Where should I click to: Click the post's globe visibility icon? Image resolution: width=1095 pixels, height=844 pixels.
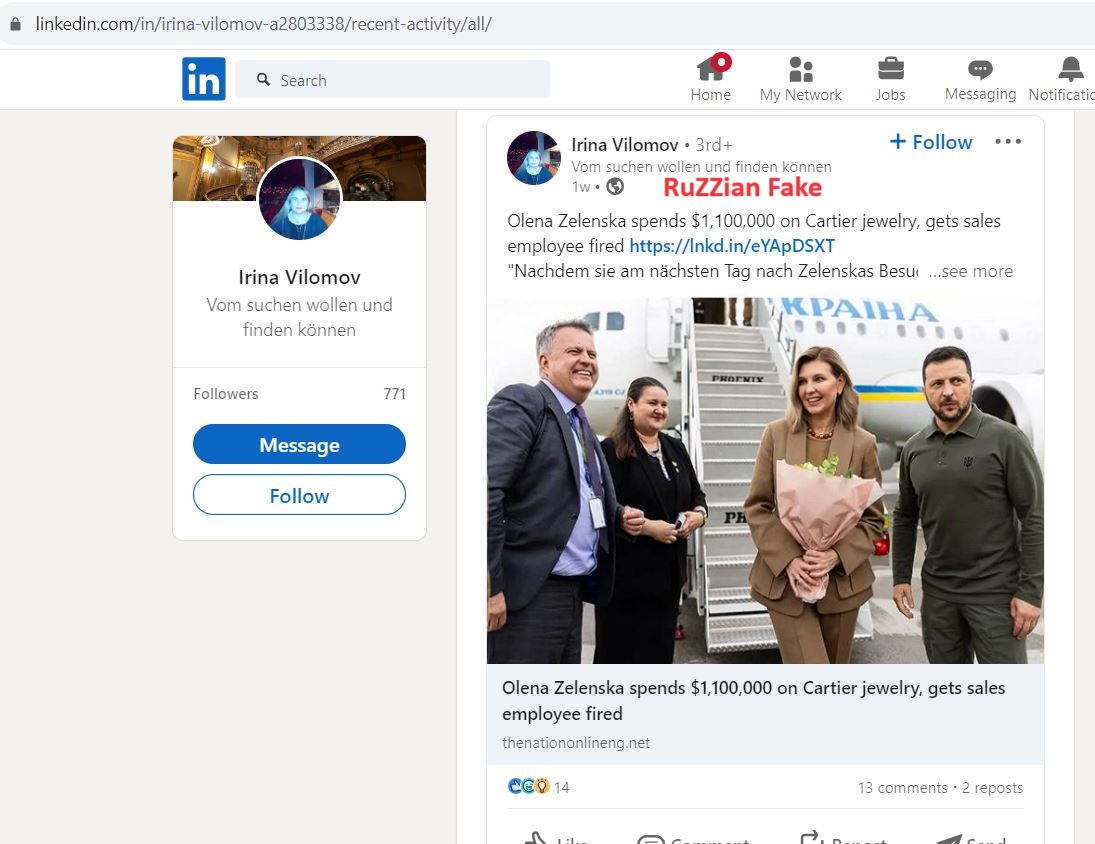615,186
